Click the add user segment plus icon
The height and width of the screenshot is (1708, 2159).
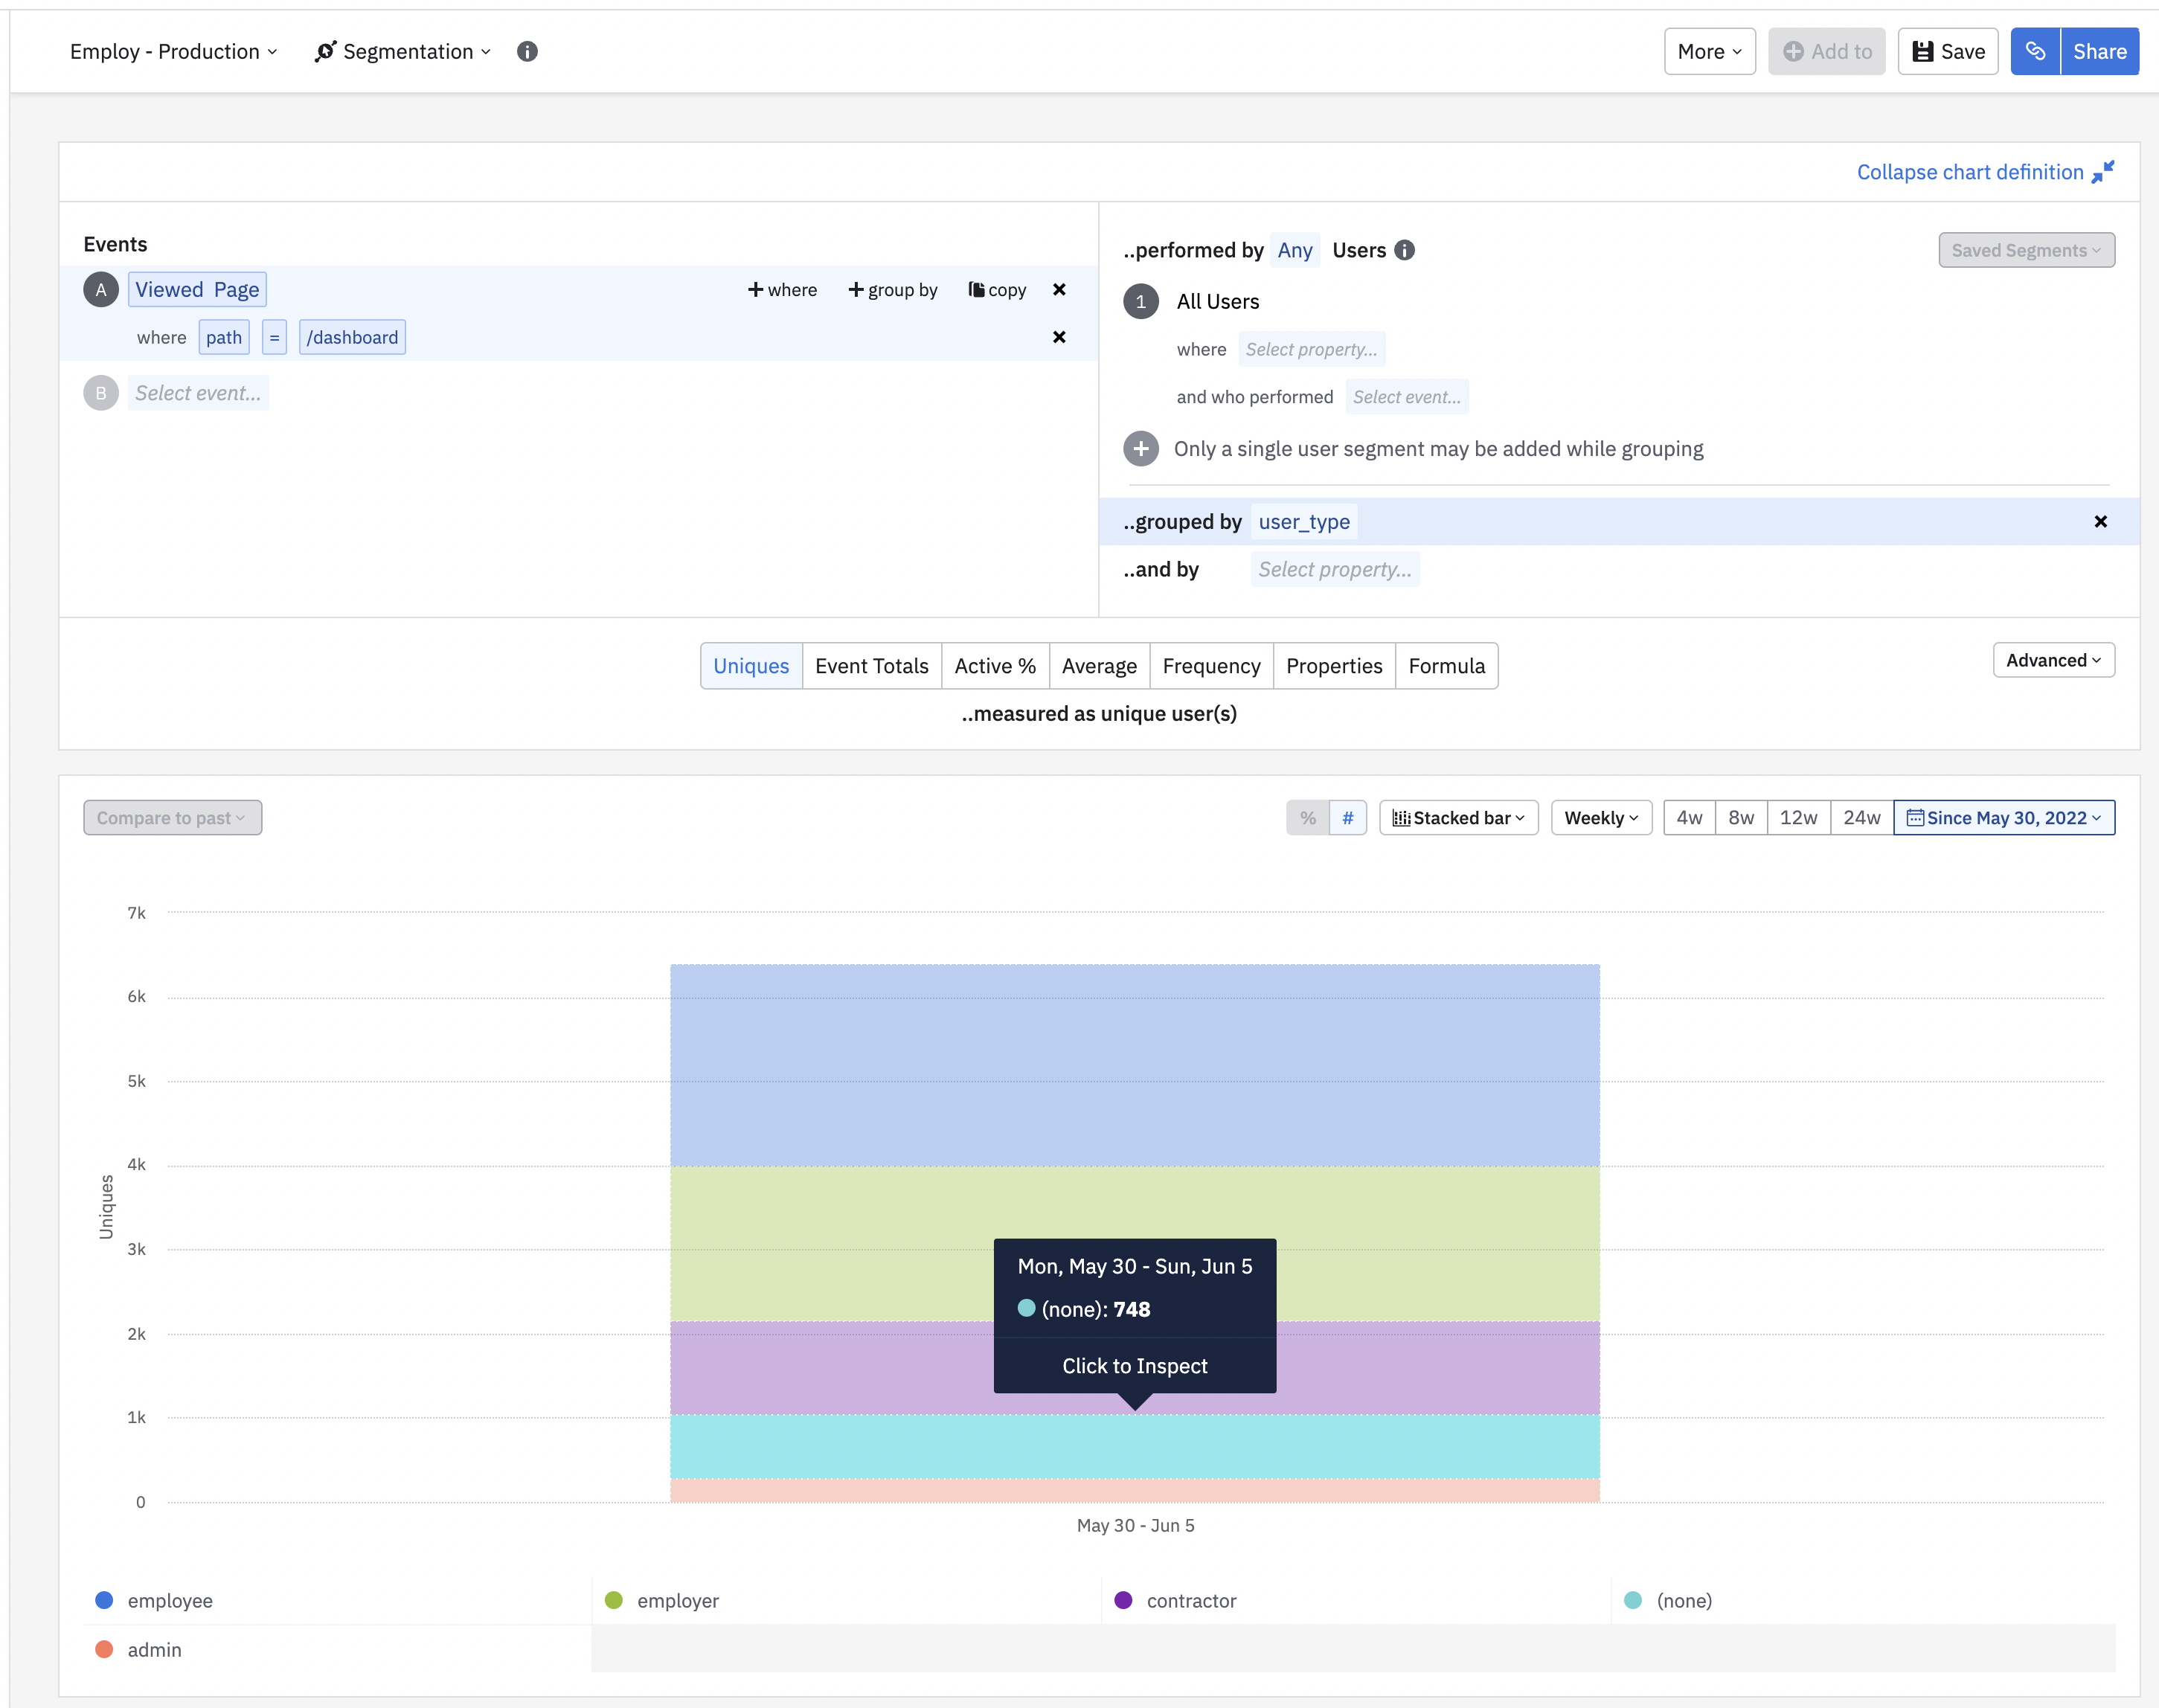(1141, 449)
